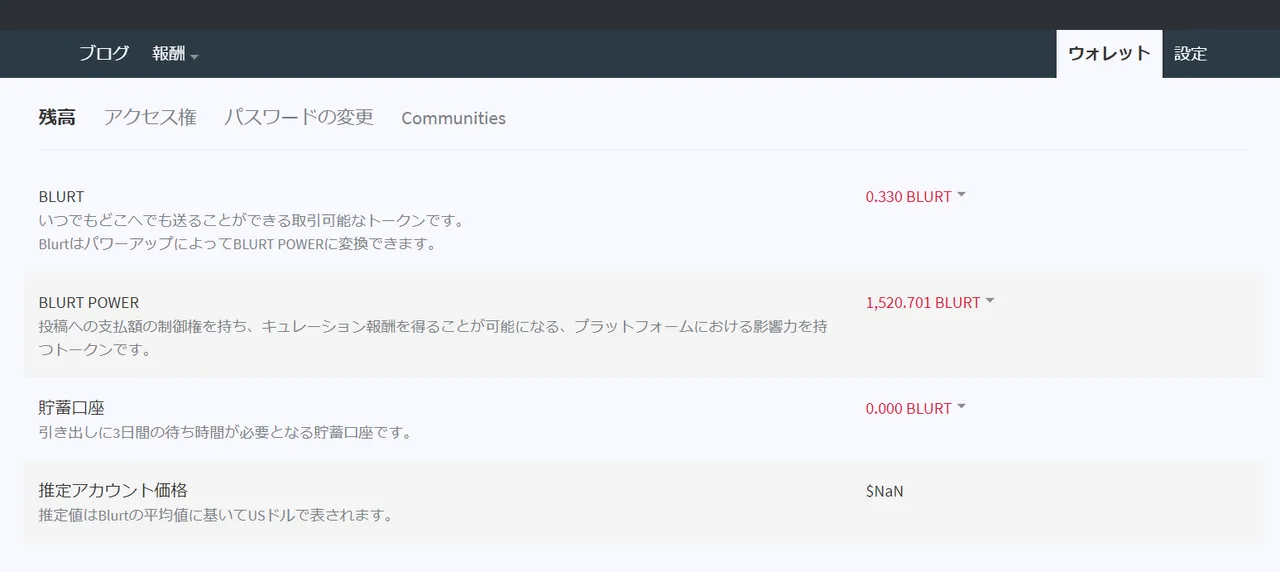Open the Communities link
Viewport: 1280px width, 572px height.
coord(453,118)
